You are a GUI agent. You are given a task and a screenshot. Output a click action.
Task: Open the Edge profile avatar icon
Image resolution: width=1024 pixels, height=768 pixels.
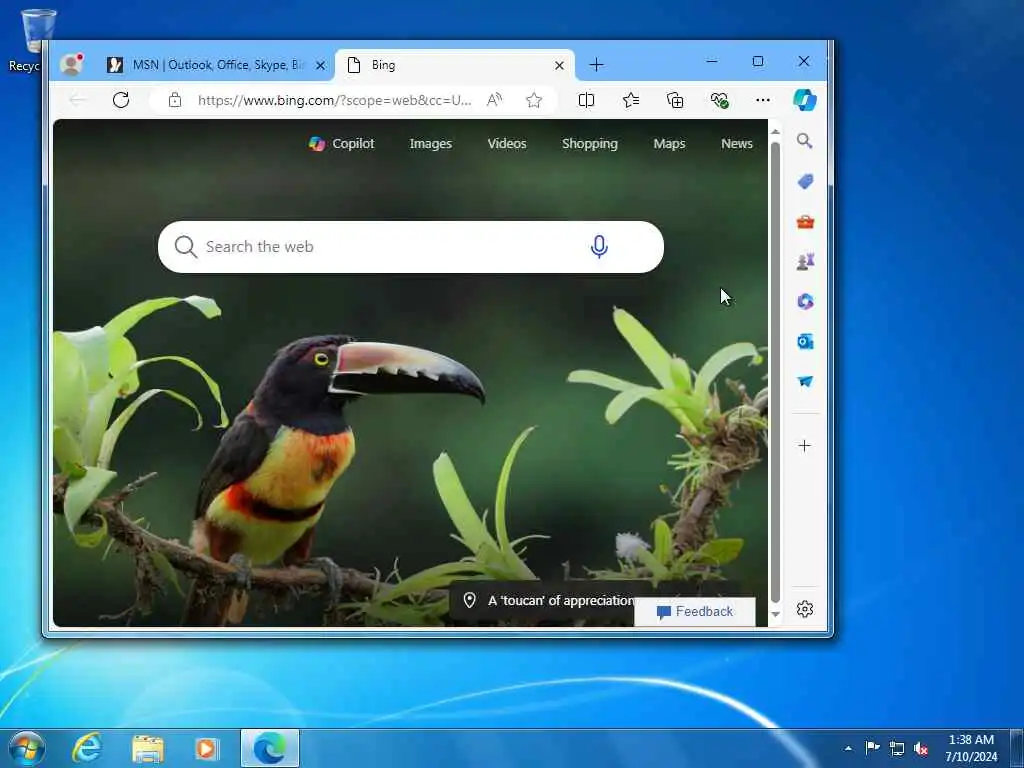pos(71,65)
